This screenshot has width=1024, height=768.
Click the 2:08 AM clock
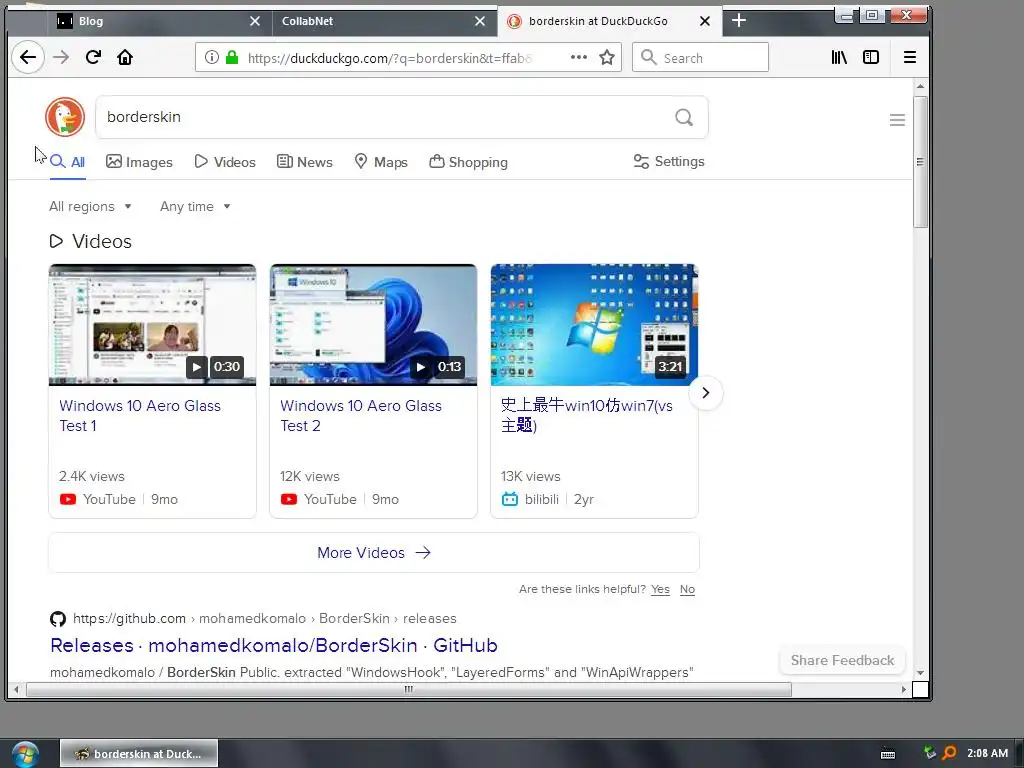click(x=987, y=753)
